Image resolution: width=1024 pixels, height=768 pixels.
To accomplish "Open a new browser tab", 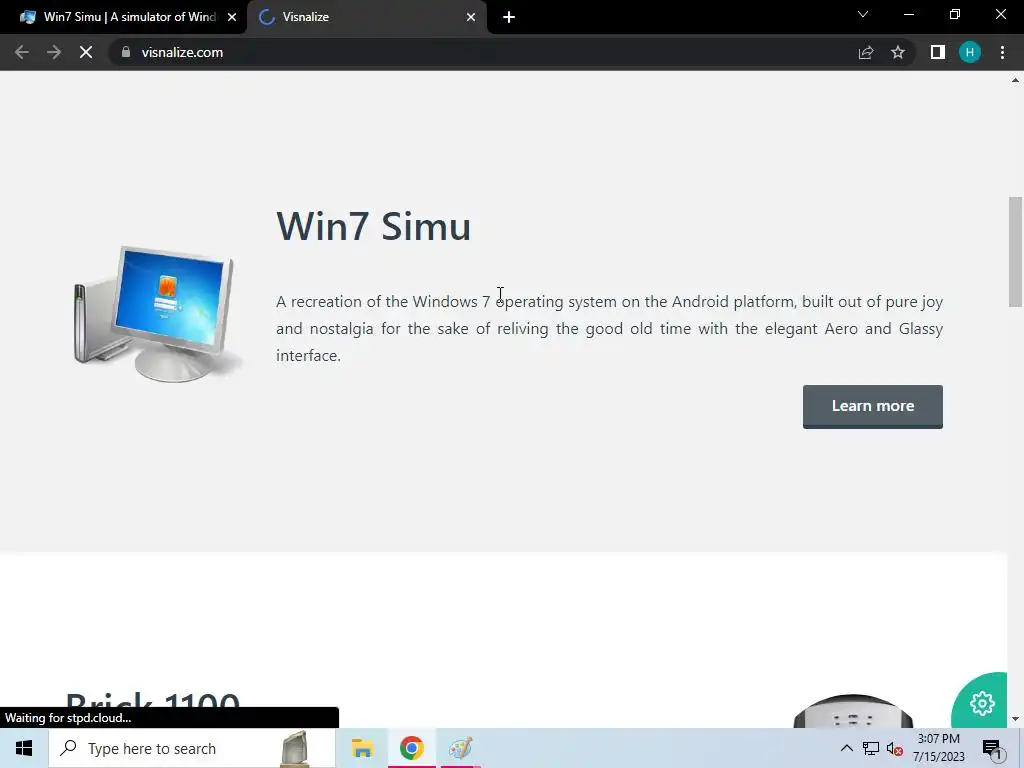I will 509,18.
